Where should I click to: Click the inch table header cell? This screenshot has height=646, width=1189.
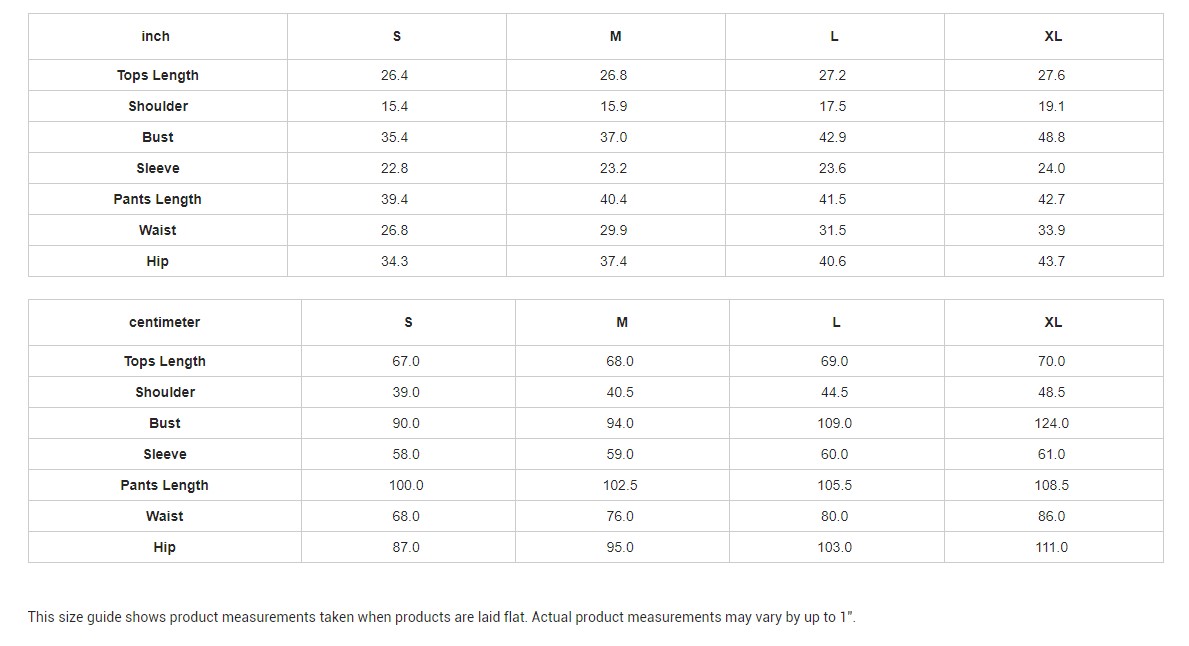[x=158, y=36]
